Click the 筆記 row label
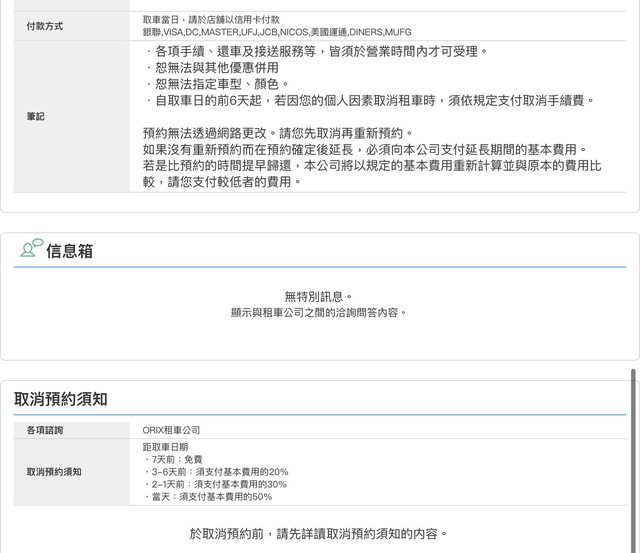The image size is (640, 553). (x=35, y=117)
